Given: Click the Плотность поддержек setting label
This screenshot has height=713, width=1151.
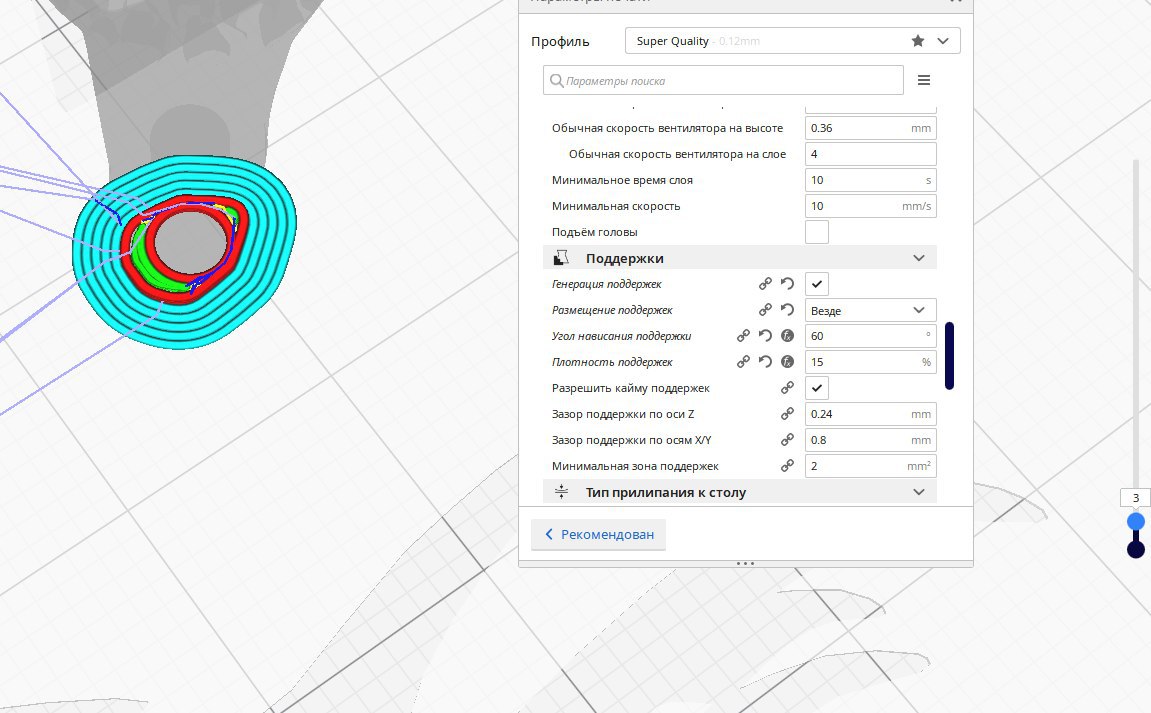Looking at the screenshot, I should click(612, 362).
